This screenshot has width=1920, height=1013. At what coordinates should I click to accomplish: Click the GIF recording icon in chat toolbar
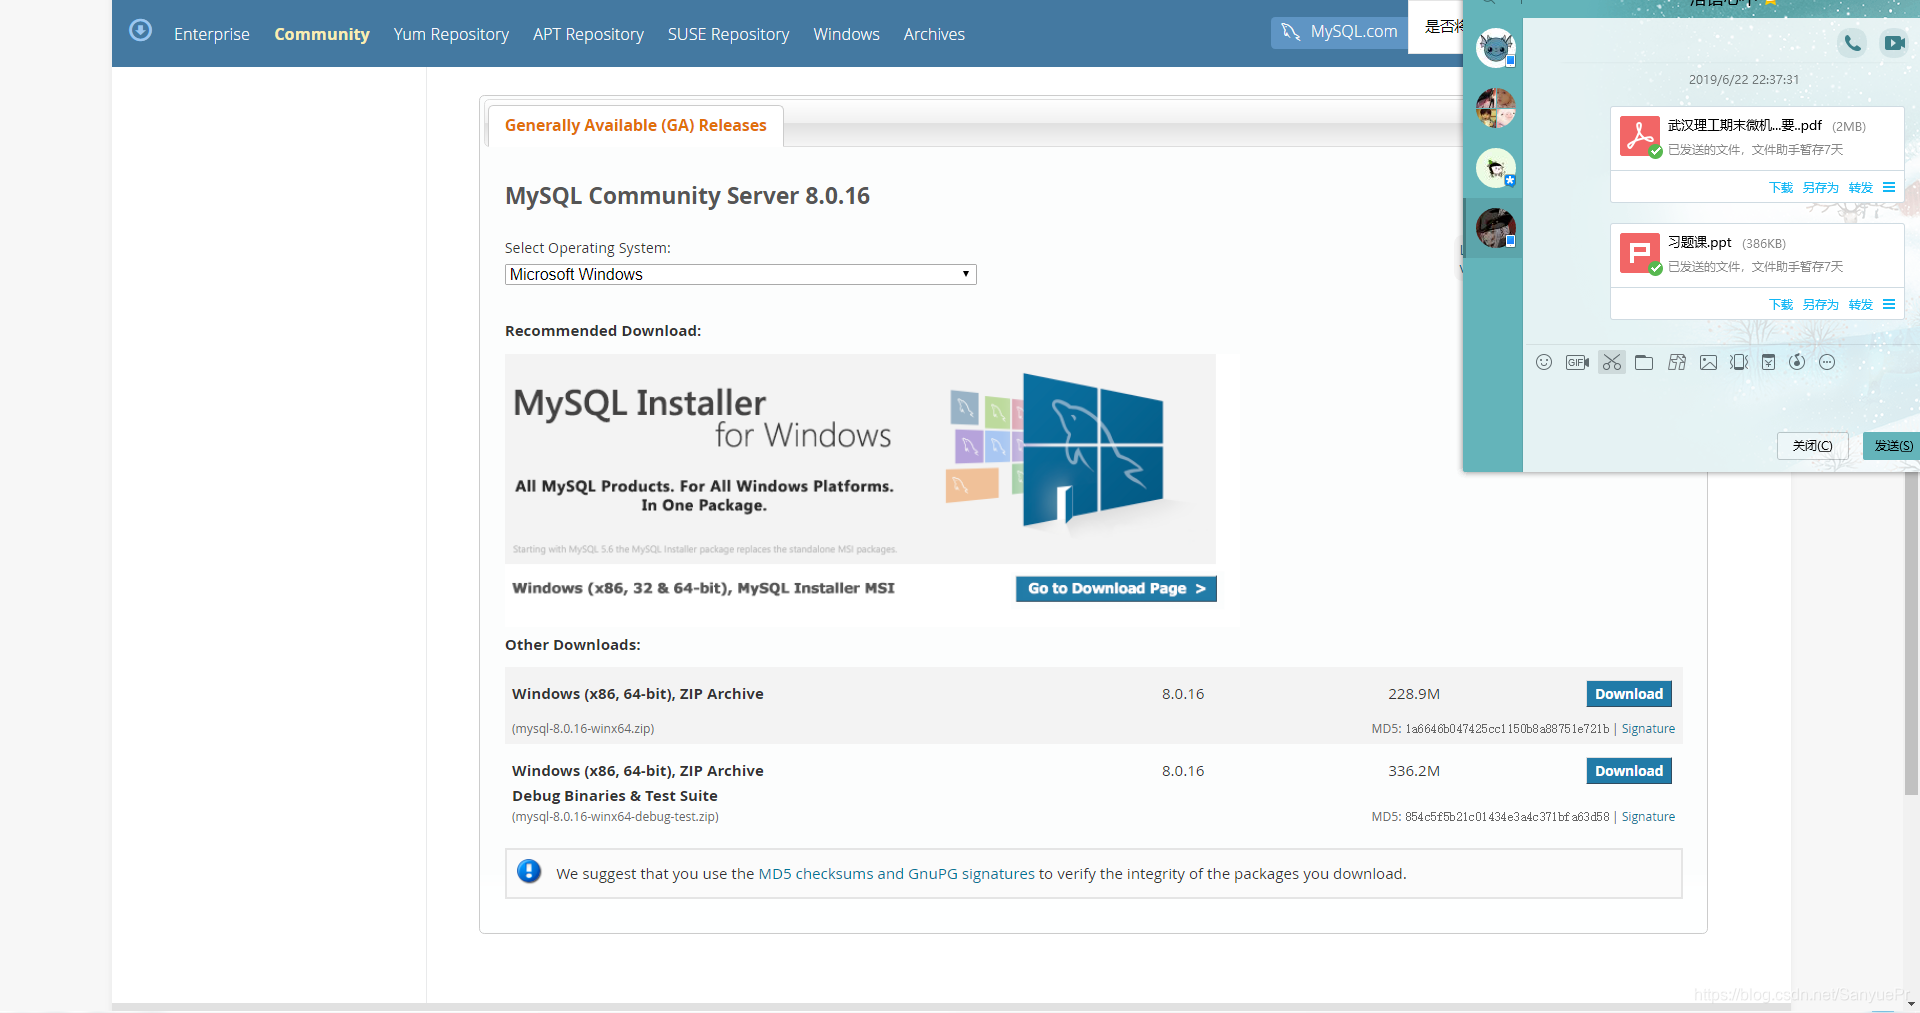(1577, 362)
